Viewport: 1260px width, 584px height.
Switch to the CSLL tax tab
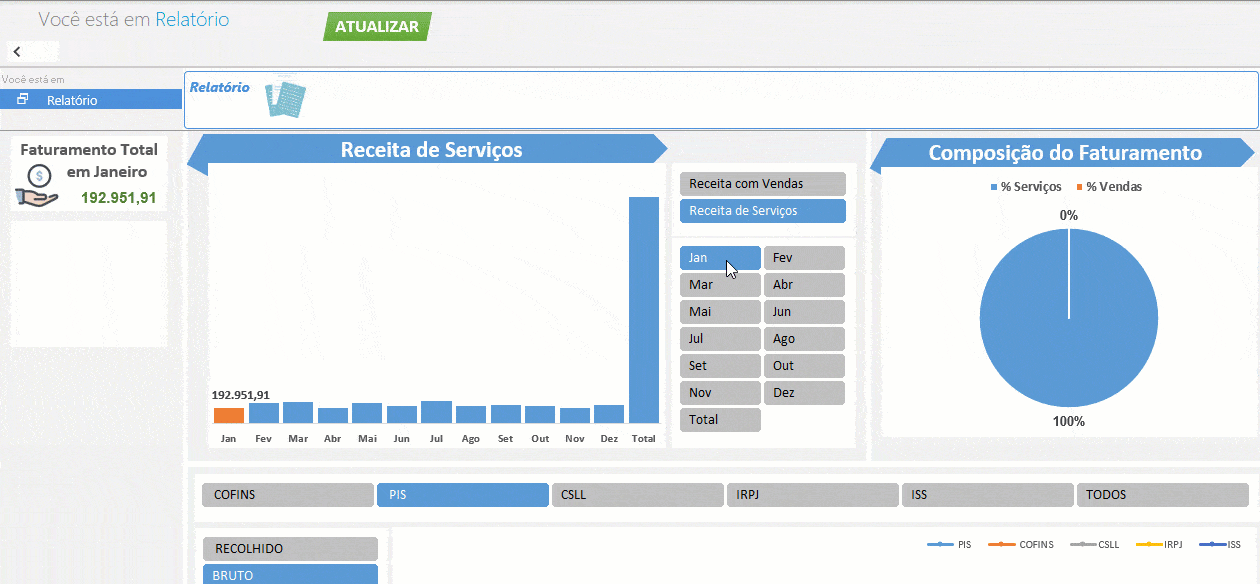pyautogui.click(x=638, y=495)
